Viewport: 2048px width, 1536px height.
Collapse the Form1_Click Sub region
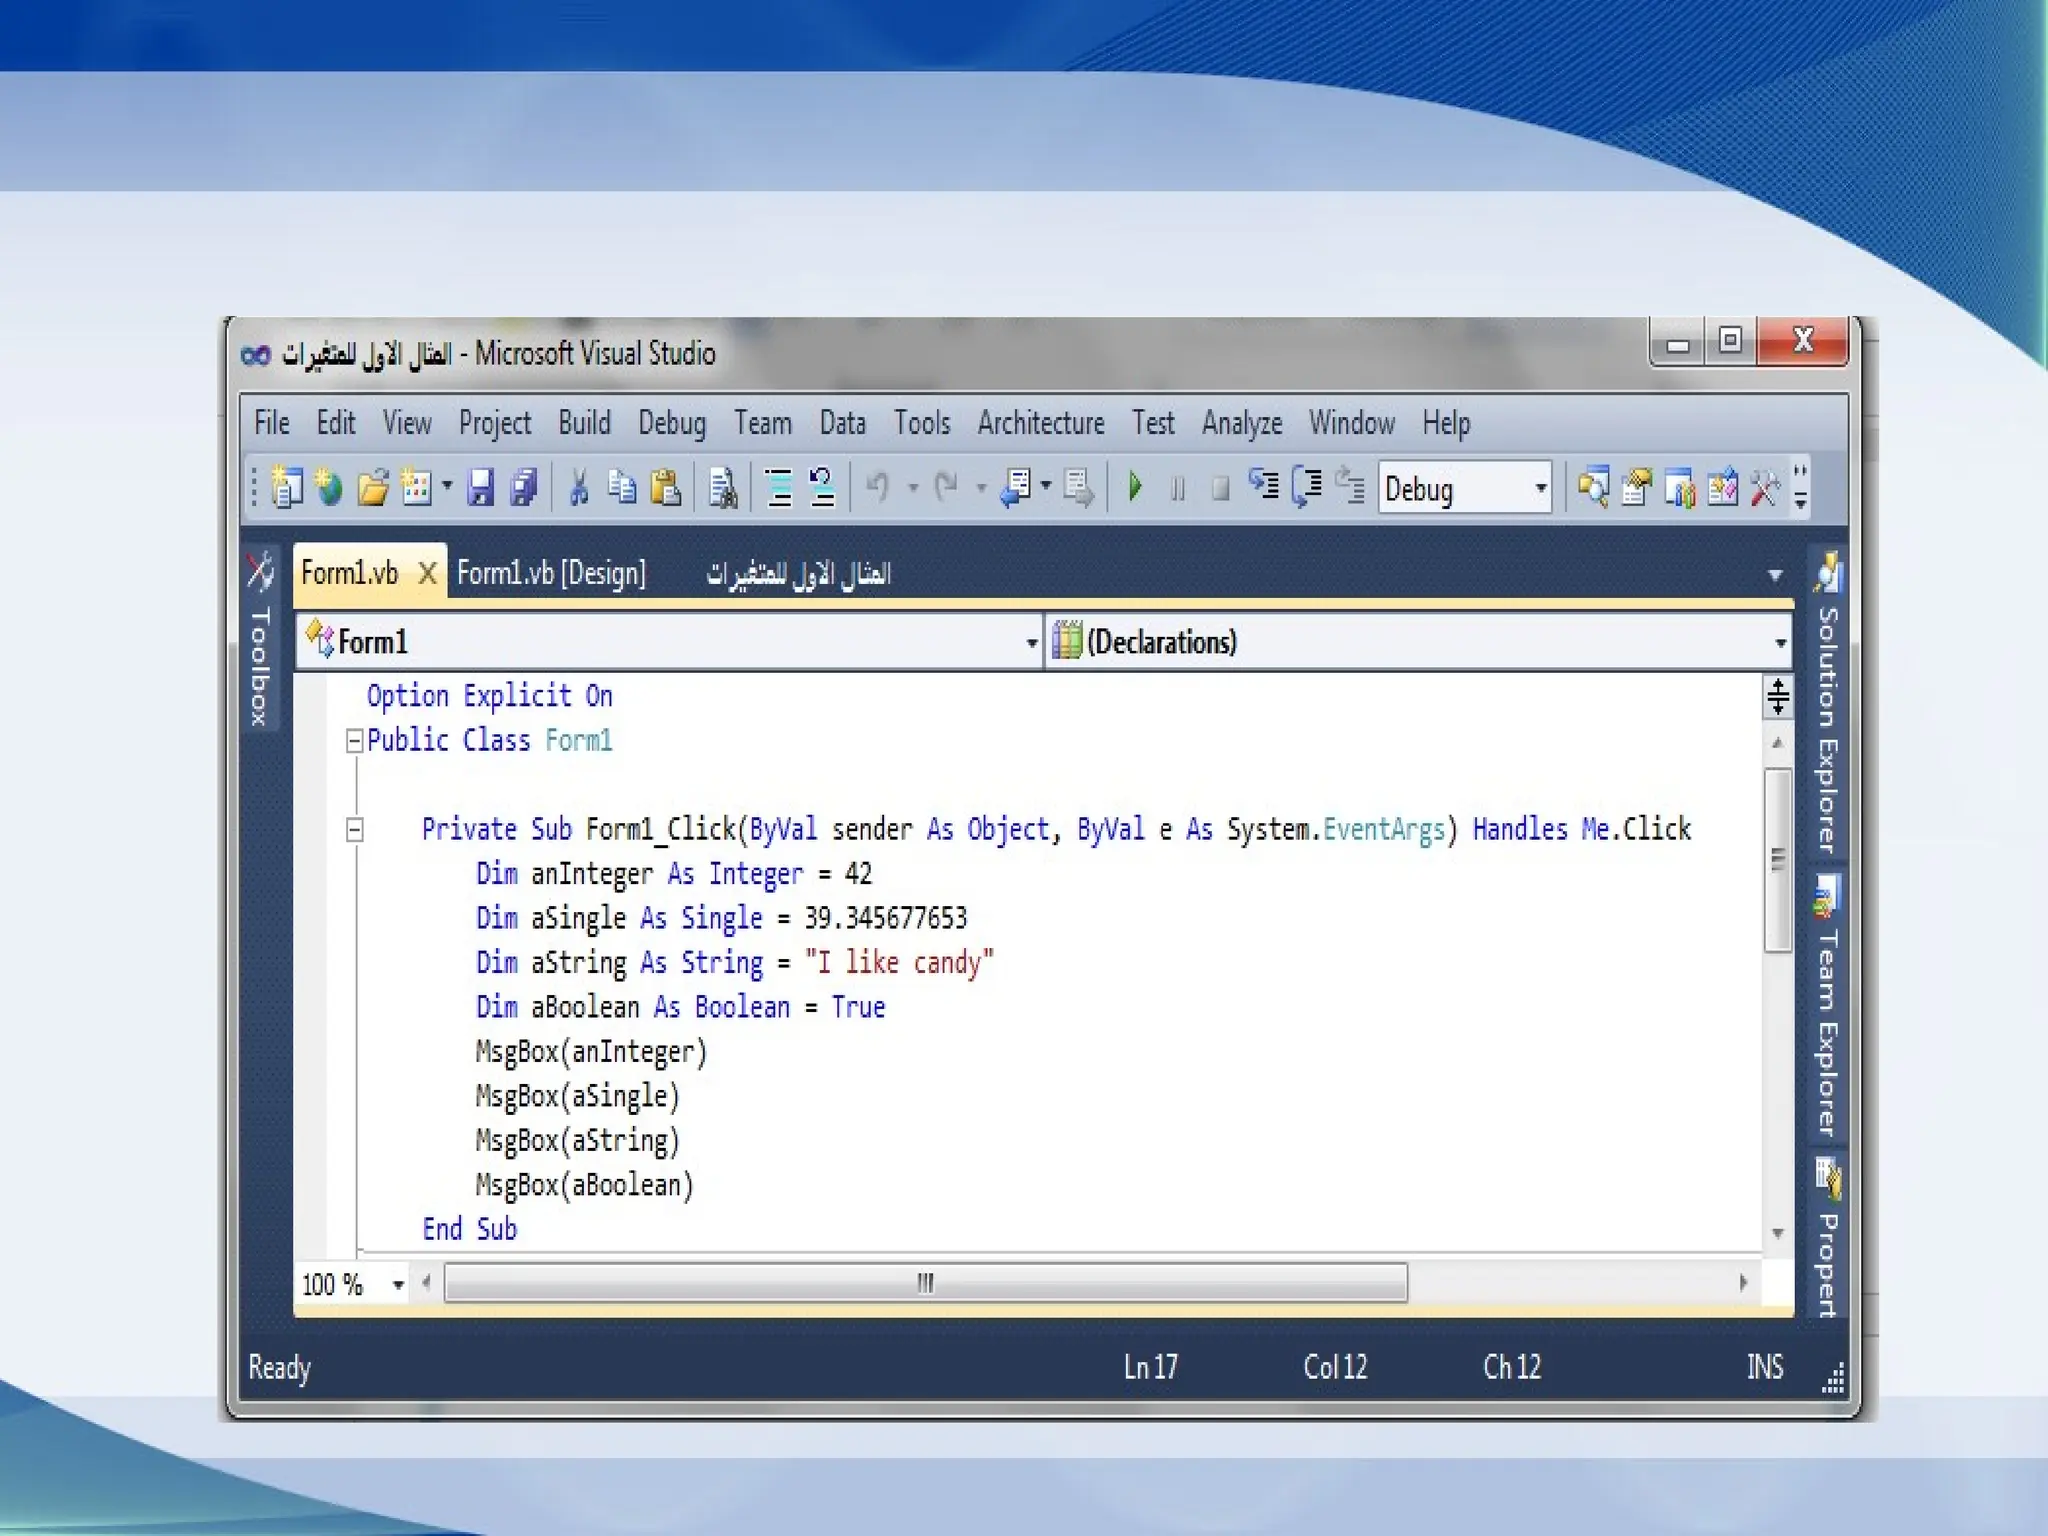click(354, 830)
